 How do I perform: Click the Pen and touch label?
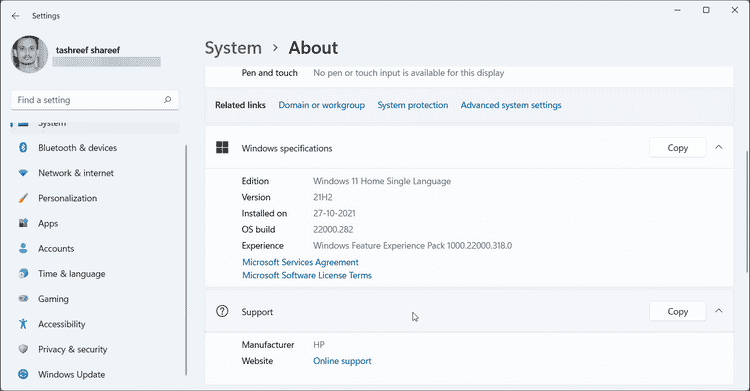coord(270,73)
